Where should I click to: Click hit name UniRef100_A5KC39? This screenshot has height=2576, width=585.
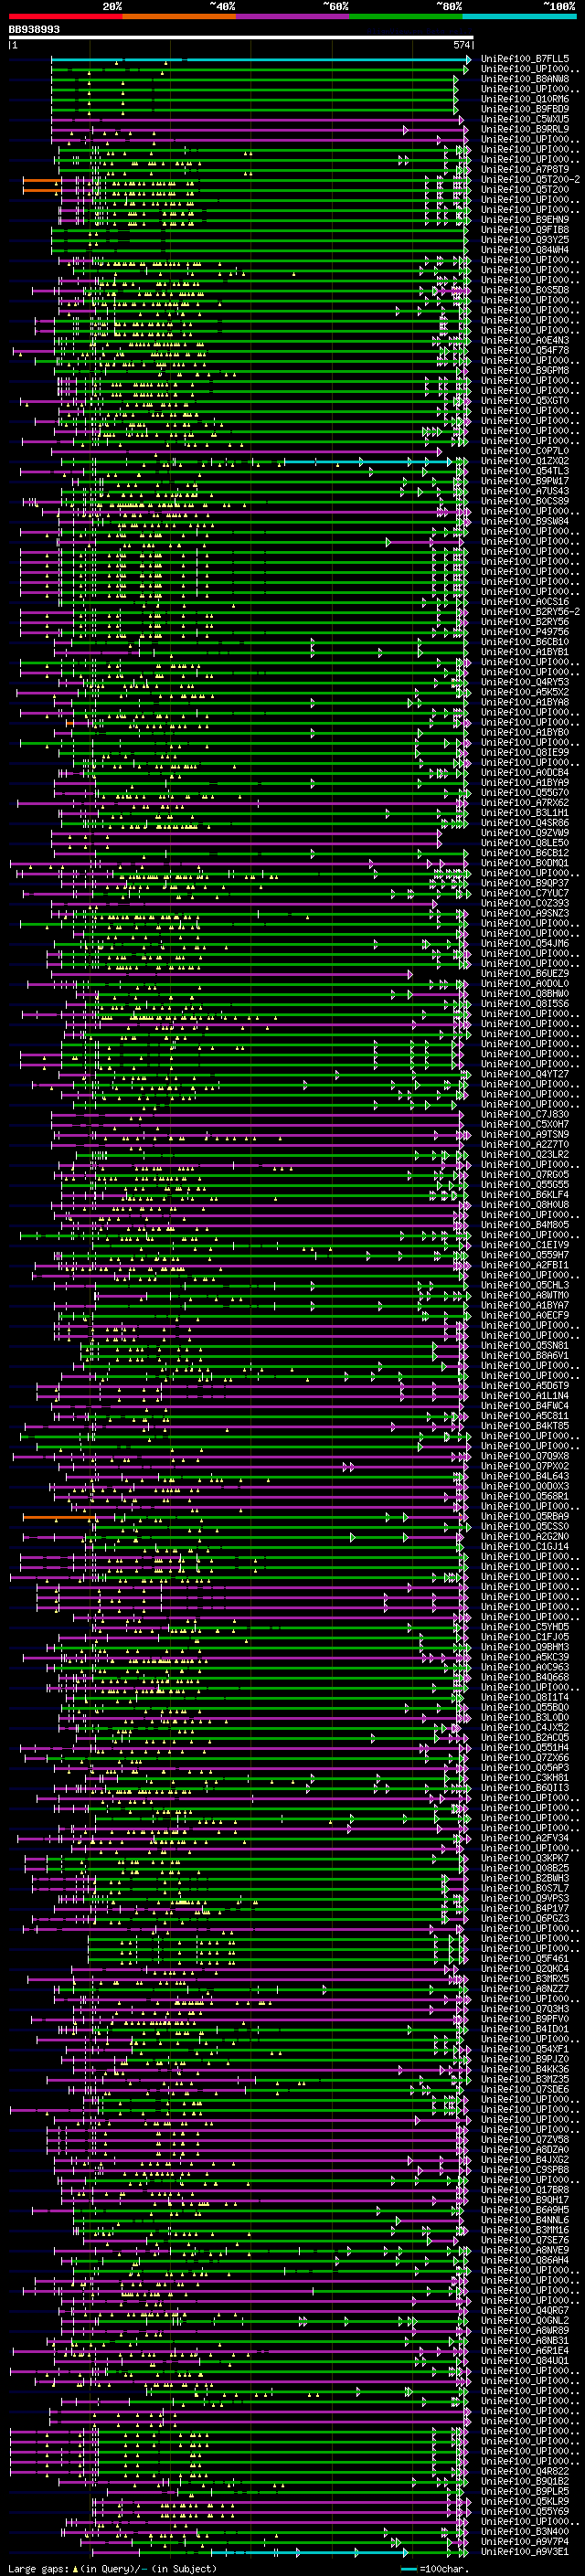tap(525, 1657)
